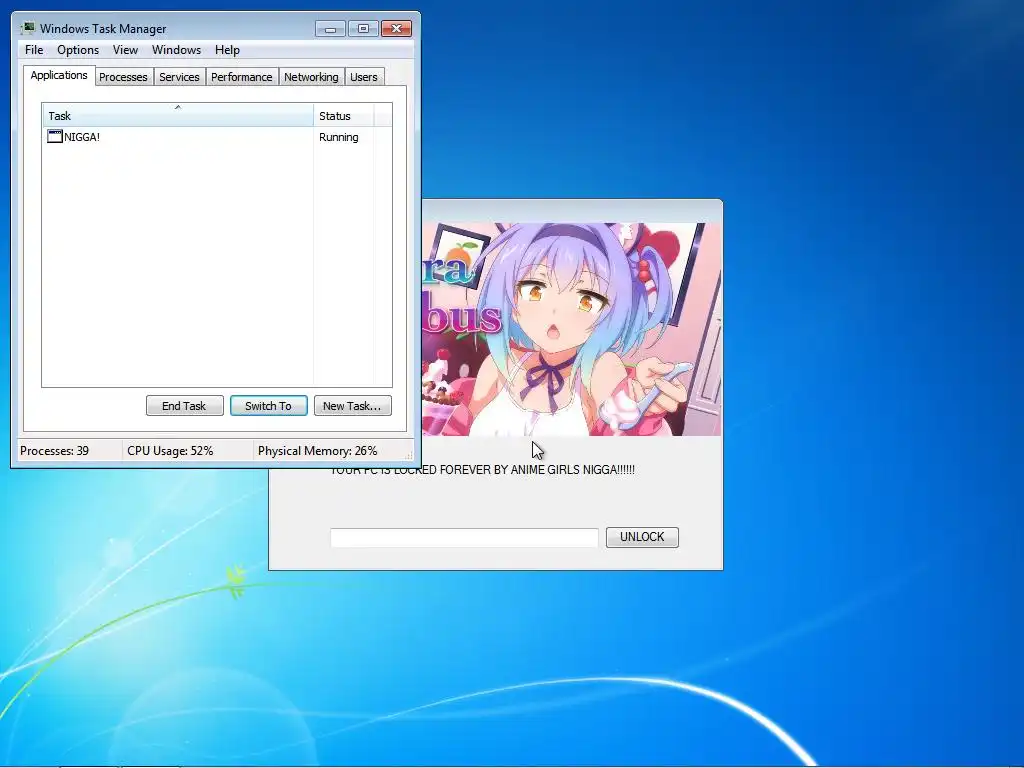Image resolution: width=1024 pixels, height=768 pixels.
Task: Minimize the Windows Task Manager window
Action: [x=330, y=28]
